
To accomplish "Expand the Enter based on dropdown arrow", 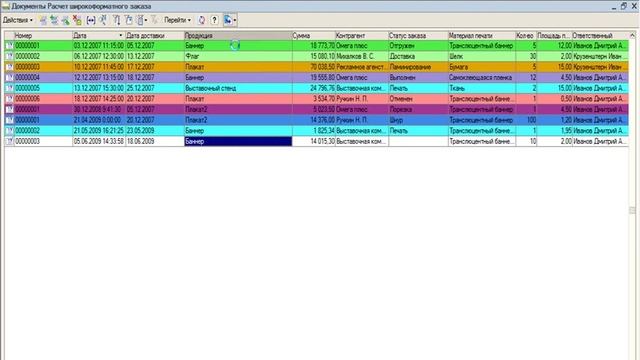I will click(235, 20).
